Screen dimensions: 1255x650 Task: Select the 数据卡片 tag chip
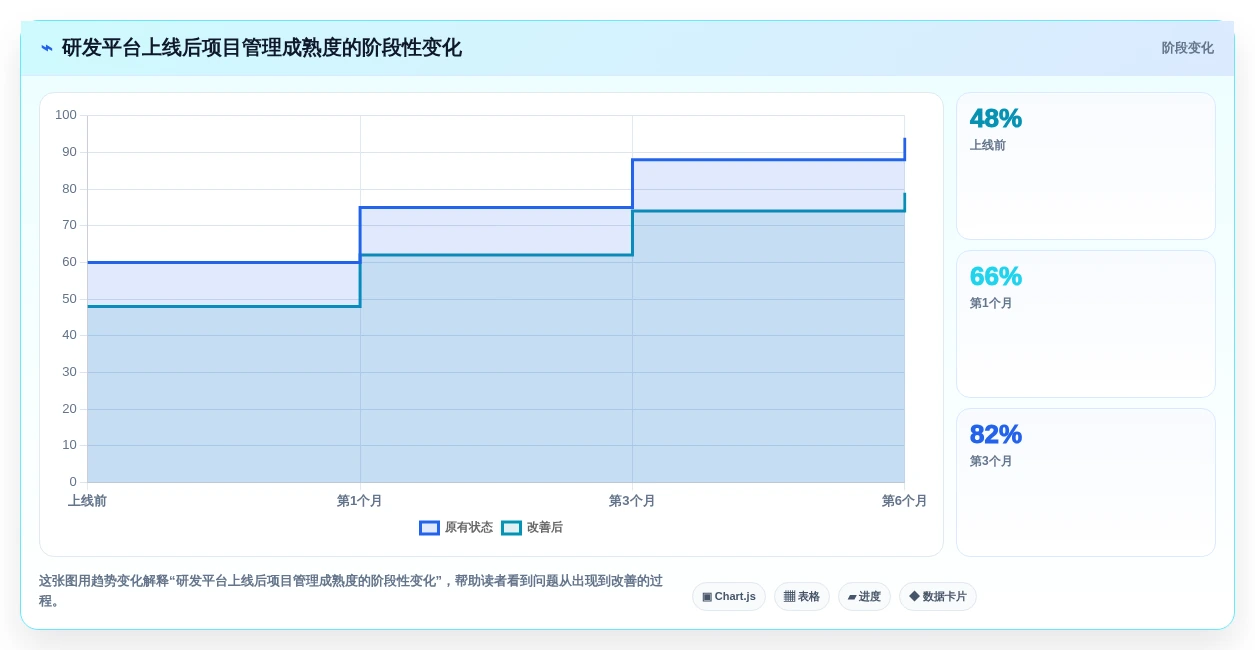click(x=938, y=597)
